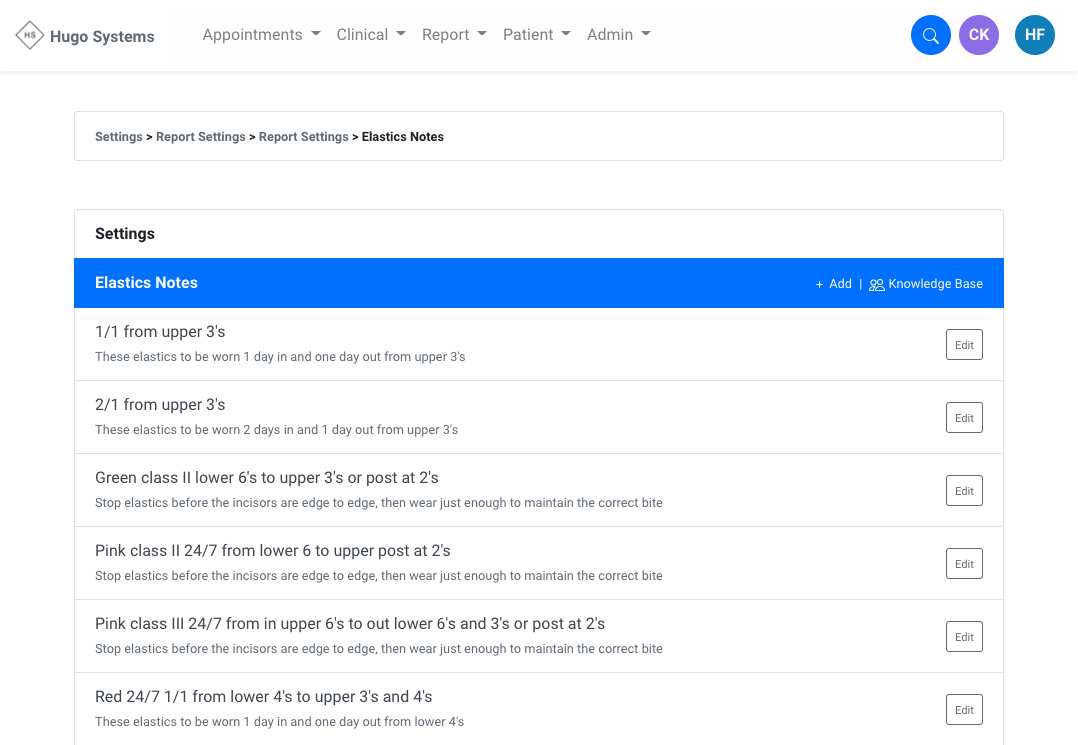1078x745 pixels.
Task: Click the Knowledge Base people icon
Action: coord(877,285)
